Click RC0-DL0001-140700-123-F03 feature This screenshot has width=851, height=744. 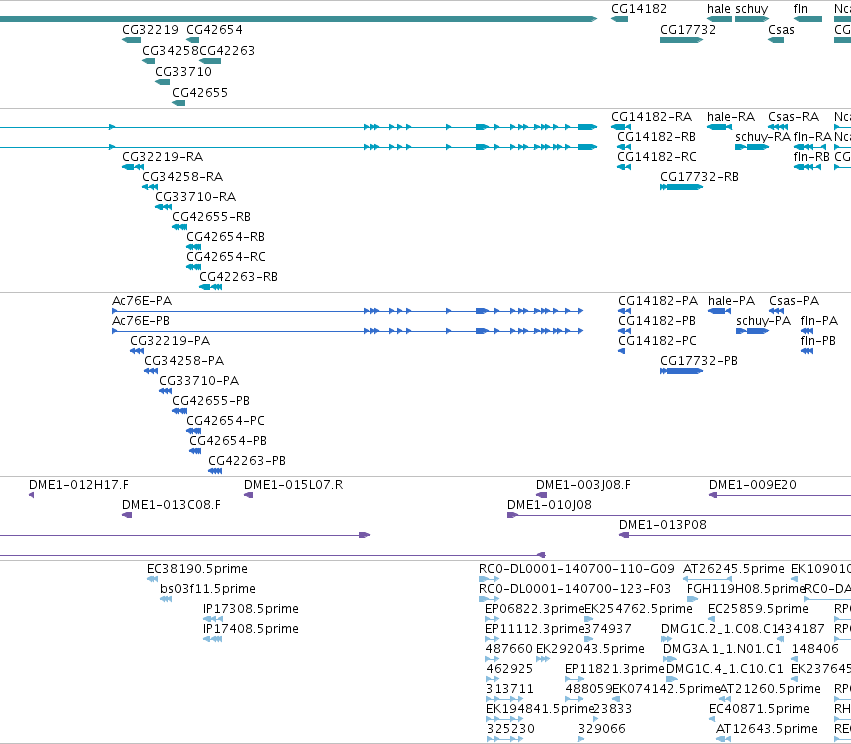(x=574, y=589)
